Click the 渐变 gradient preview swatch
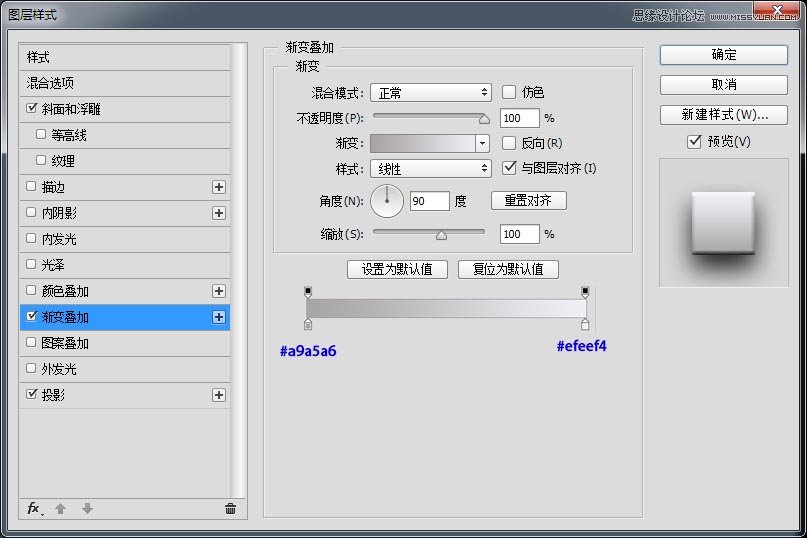 423,143
